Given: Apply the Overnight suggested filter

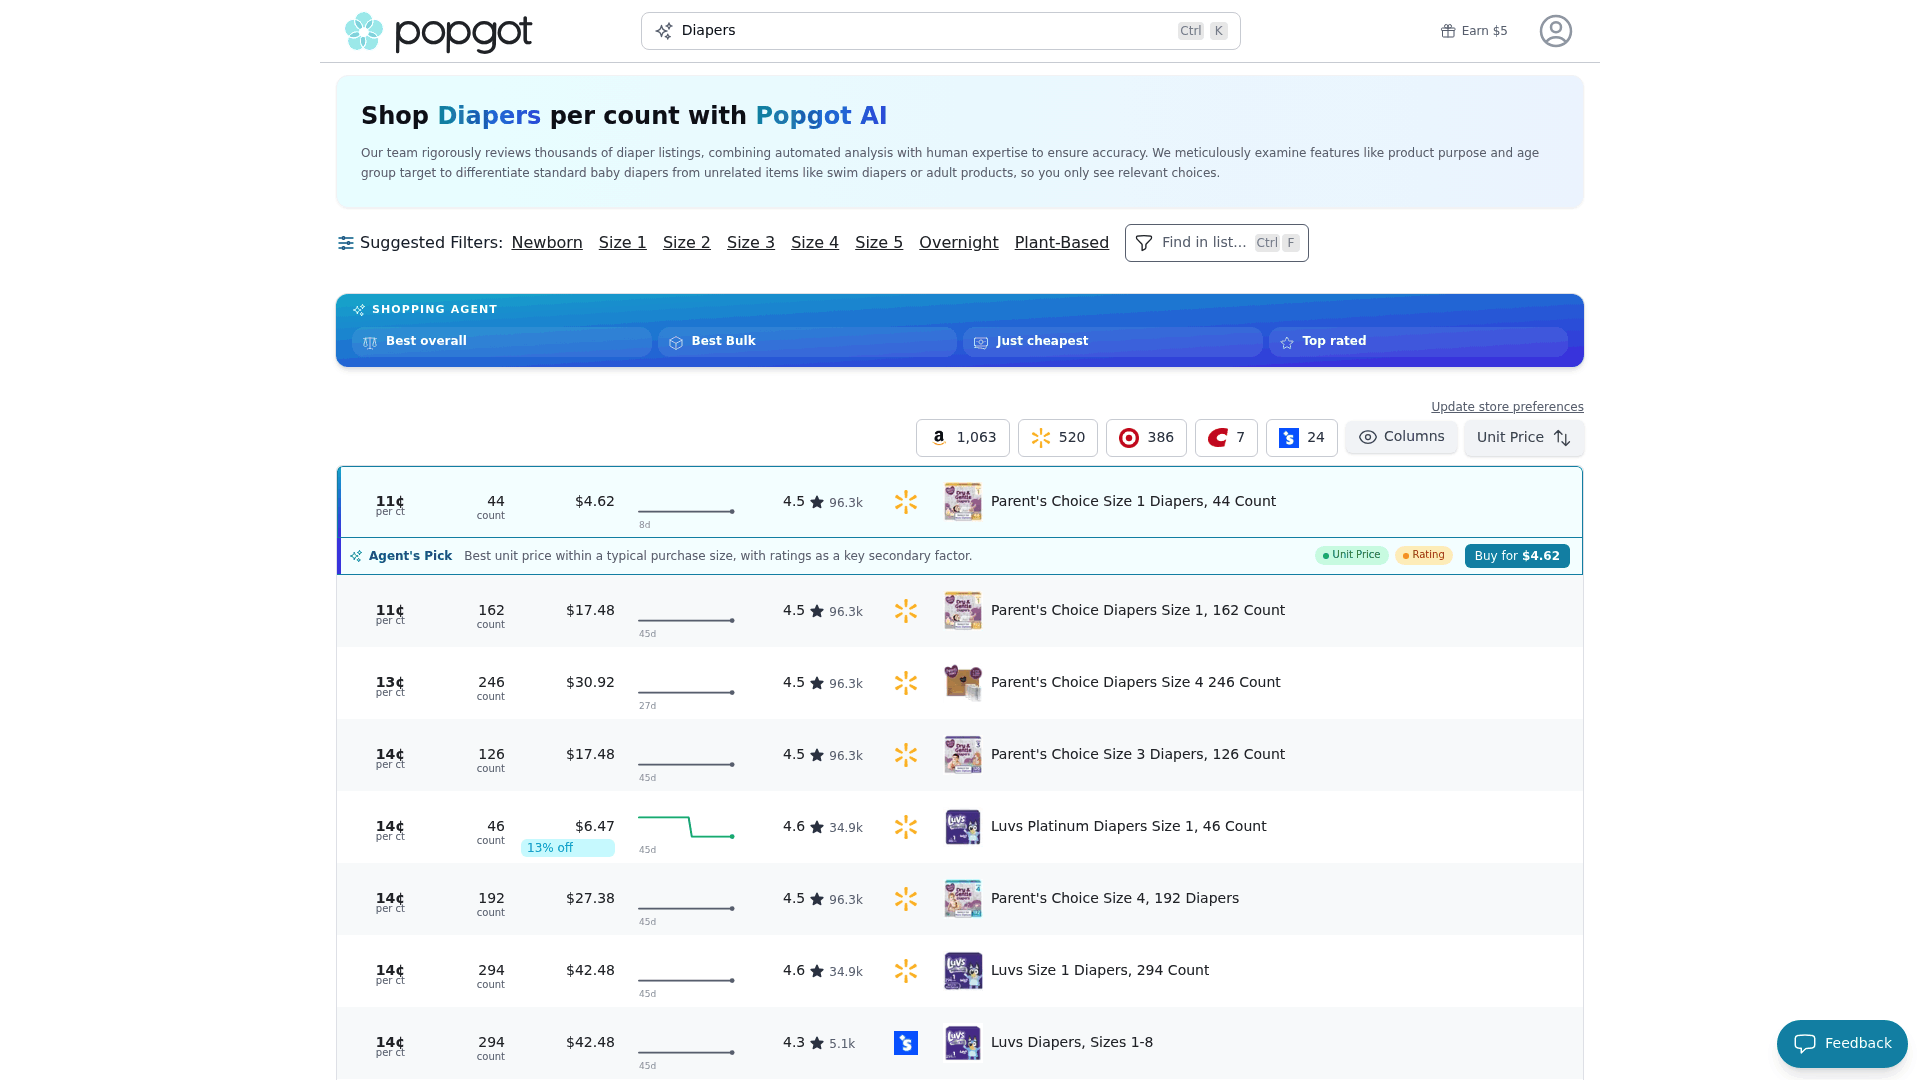Looking at the screenshot, I should [x=958, y=243].
